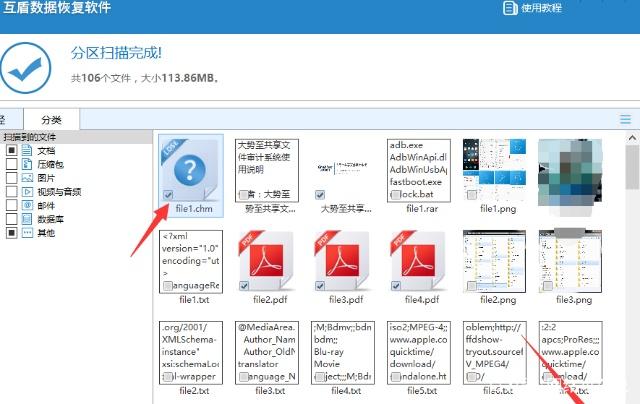Select the file4.txt preview thumbnail
Viewport: 640px width, 404px height.
click(343, 353)
